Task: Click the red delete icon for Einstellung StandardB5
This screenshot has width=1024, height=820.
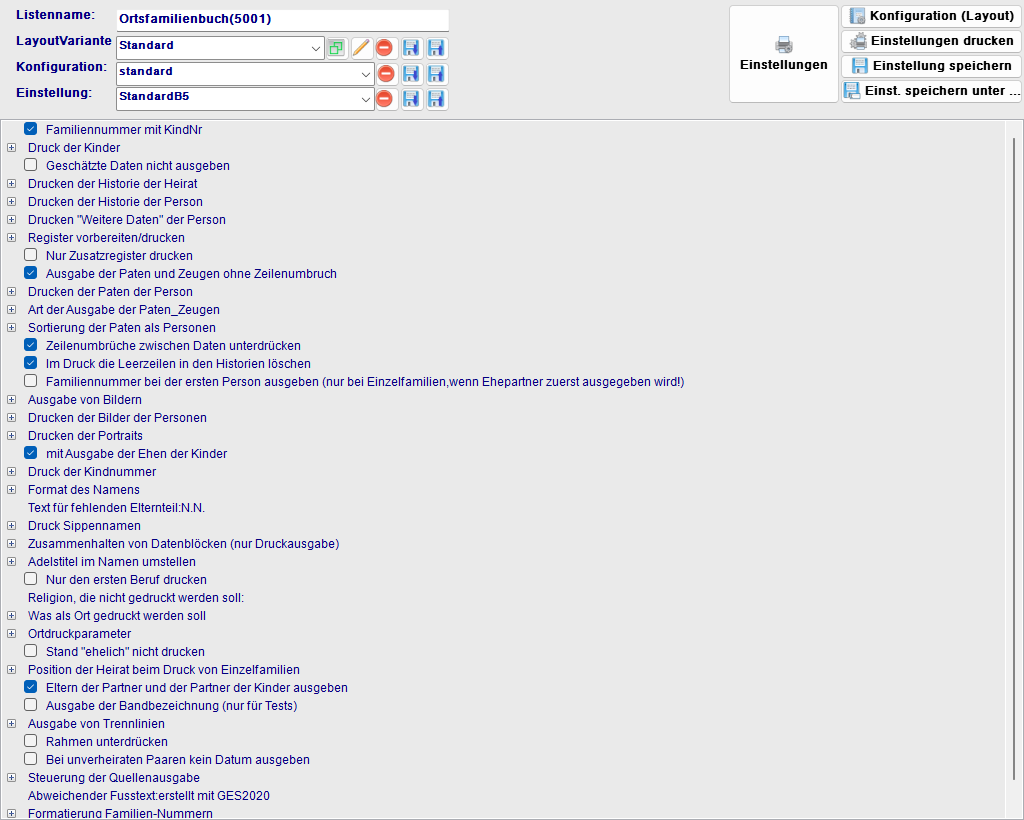Action: [387, 98]
